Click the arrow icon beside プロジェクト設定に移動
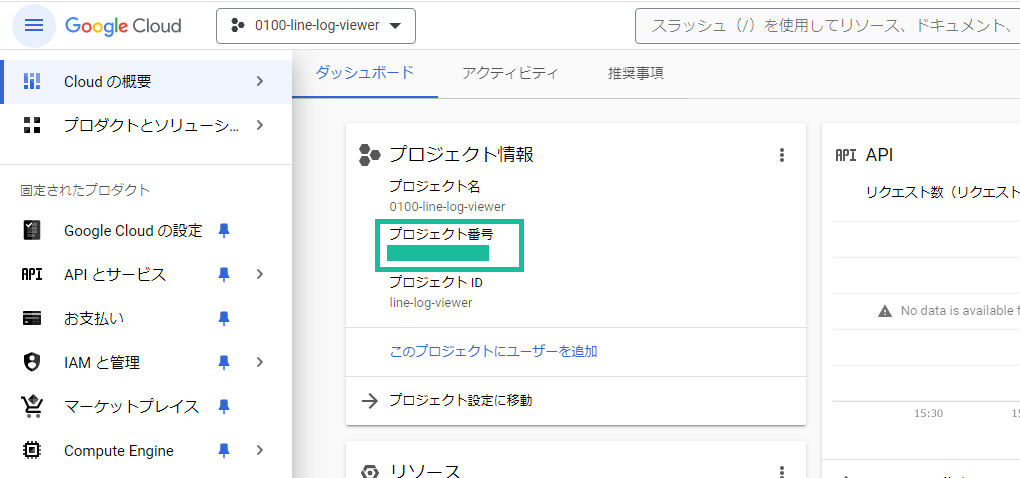Screen dimensions: 1020x478 coord(369,401)
